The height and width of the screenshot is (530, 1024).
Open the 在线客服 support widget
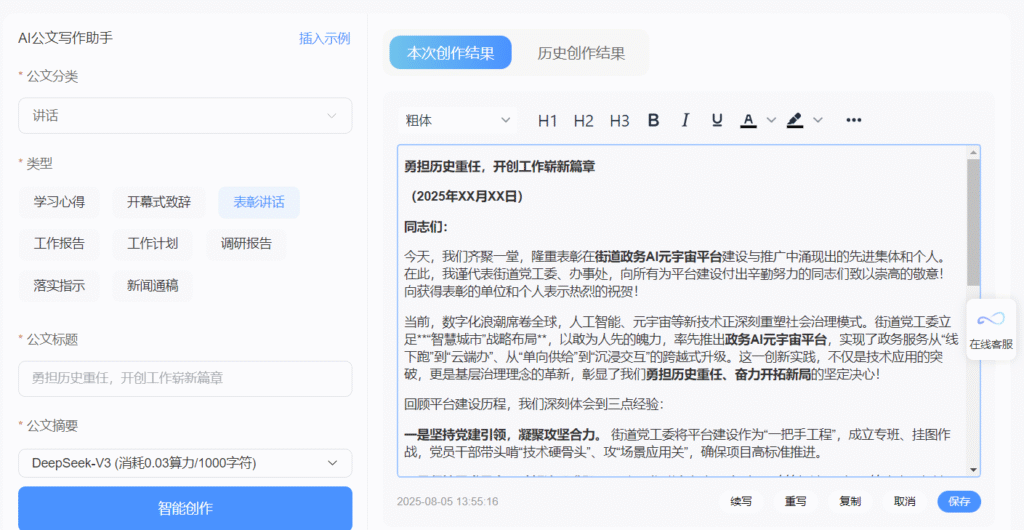[x=990, y=330]
